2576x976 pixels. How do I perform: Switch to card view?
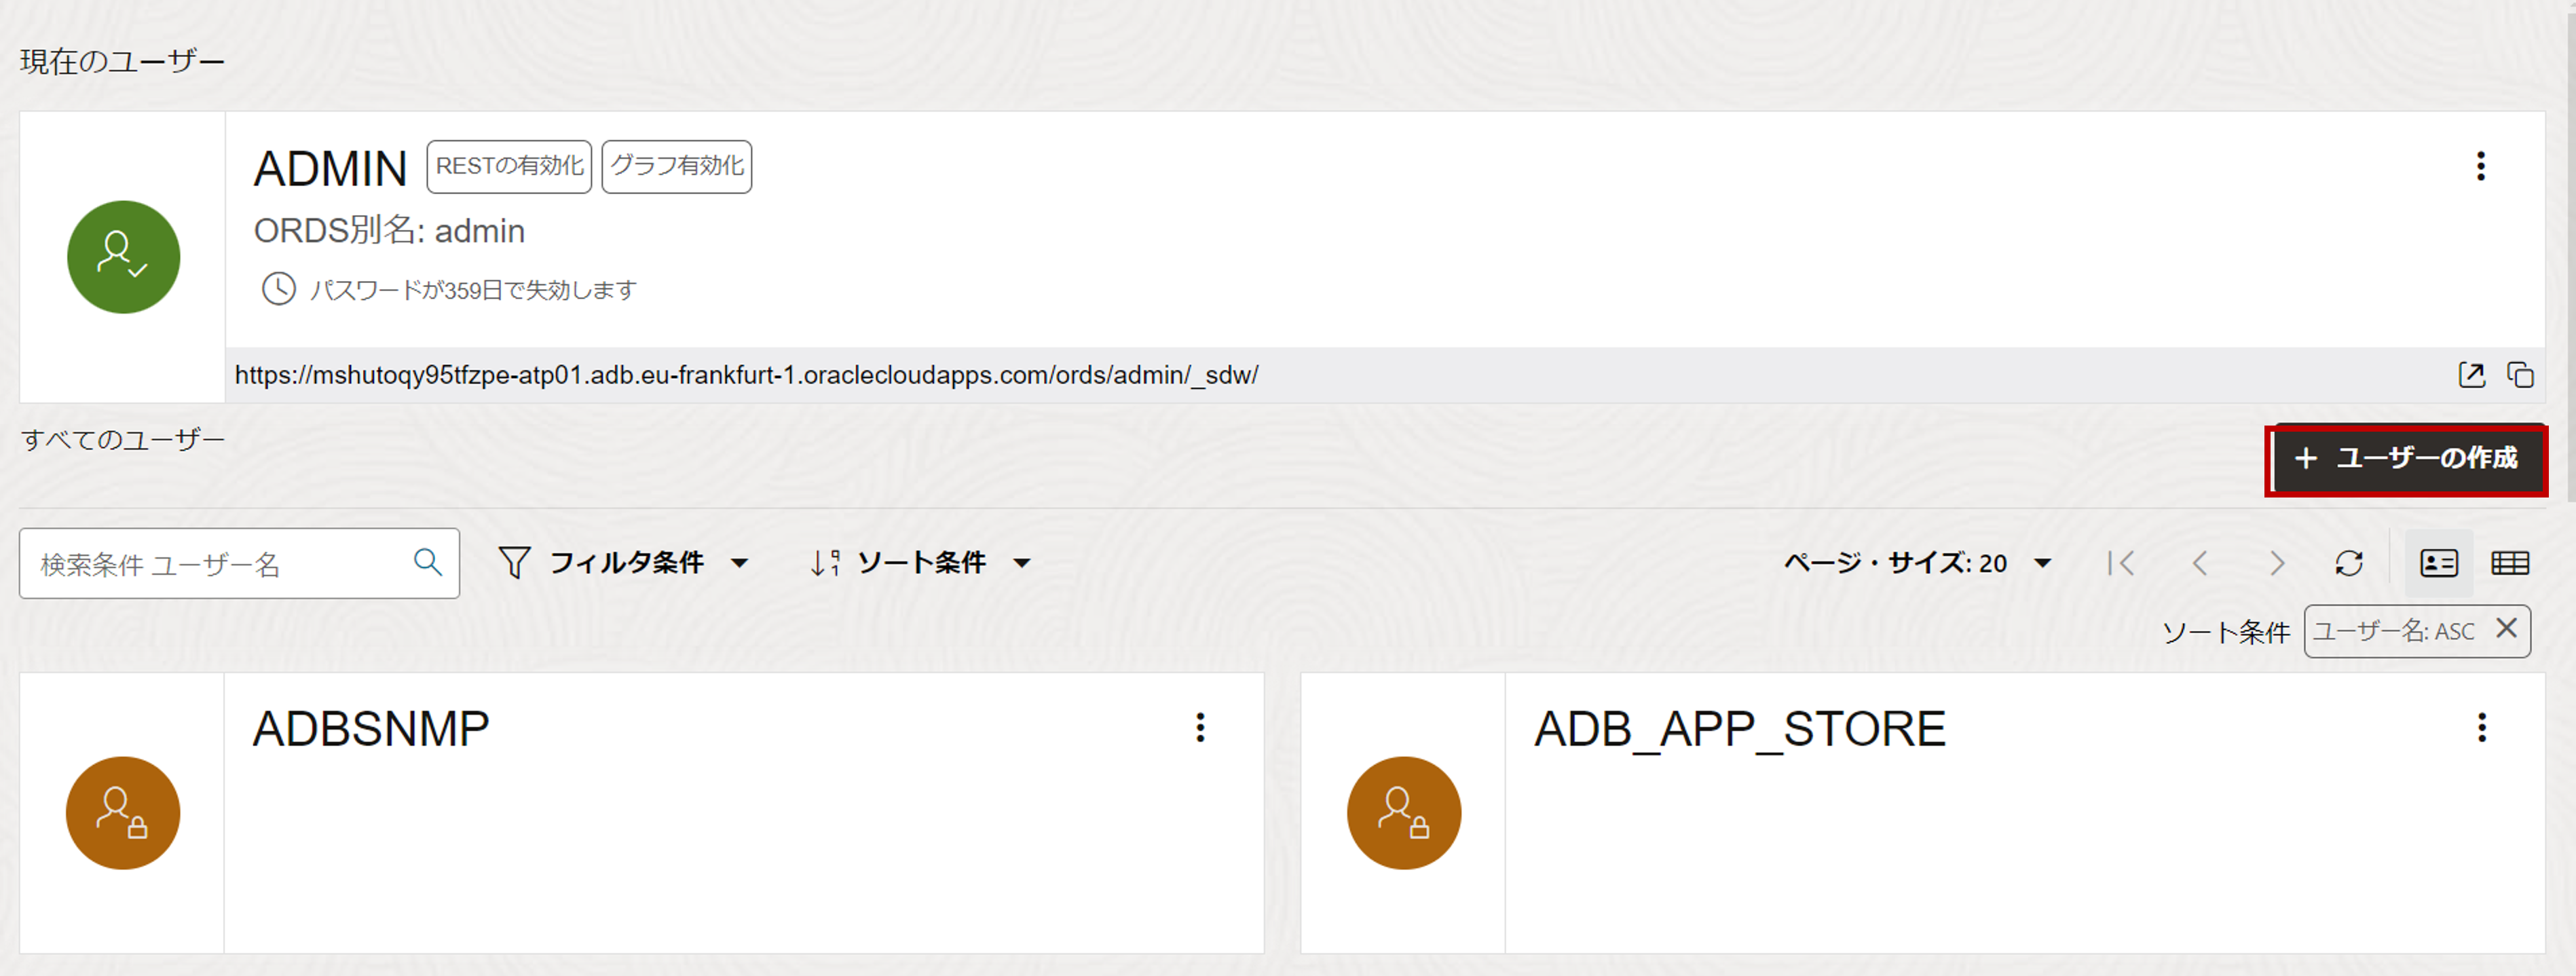(2438, 563)
